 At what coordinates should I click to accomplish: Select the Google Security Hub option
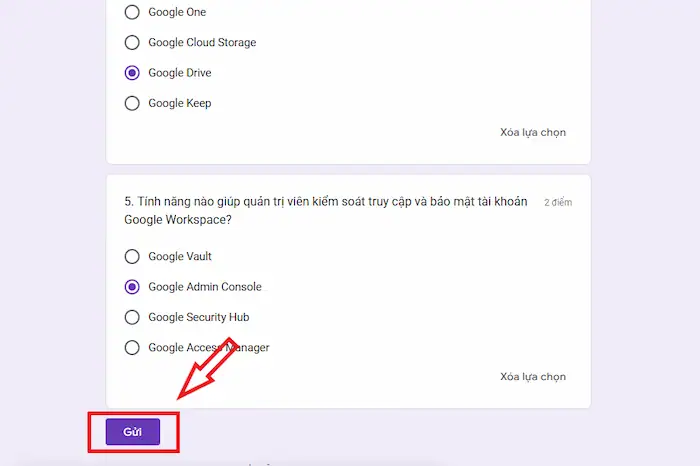pyautogui.click(x=132, y=317)
